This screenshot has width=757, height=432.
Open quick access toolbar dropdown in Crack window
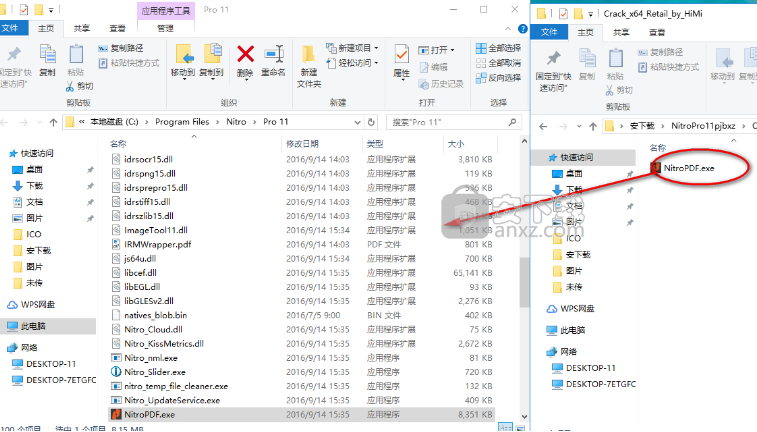point(590,14)
